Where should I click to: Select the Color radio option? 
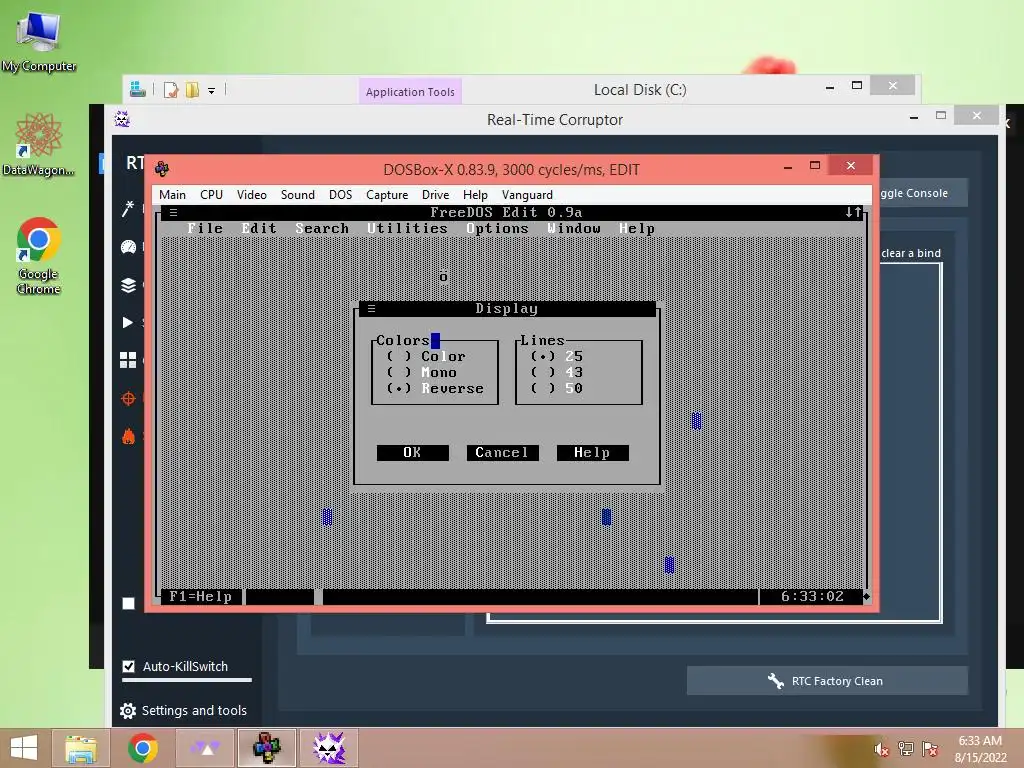(426, 357)
